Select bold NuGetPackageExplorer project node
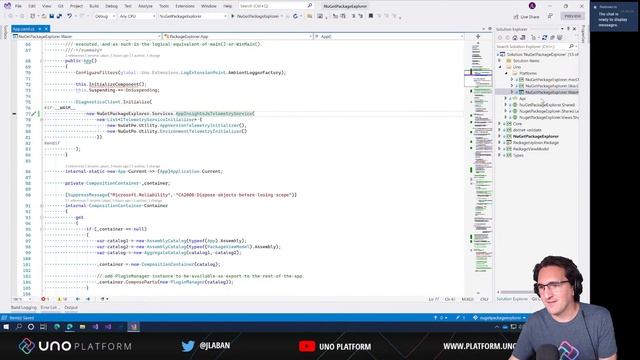640x360 pixels. click(x=536, y=136)
